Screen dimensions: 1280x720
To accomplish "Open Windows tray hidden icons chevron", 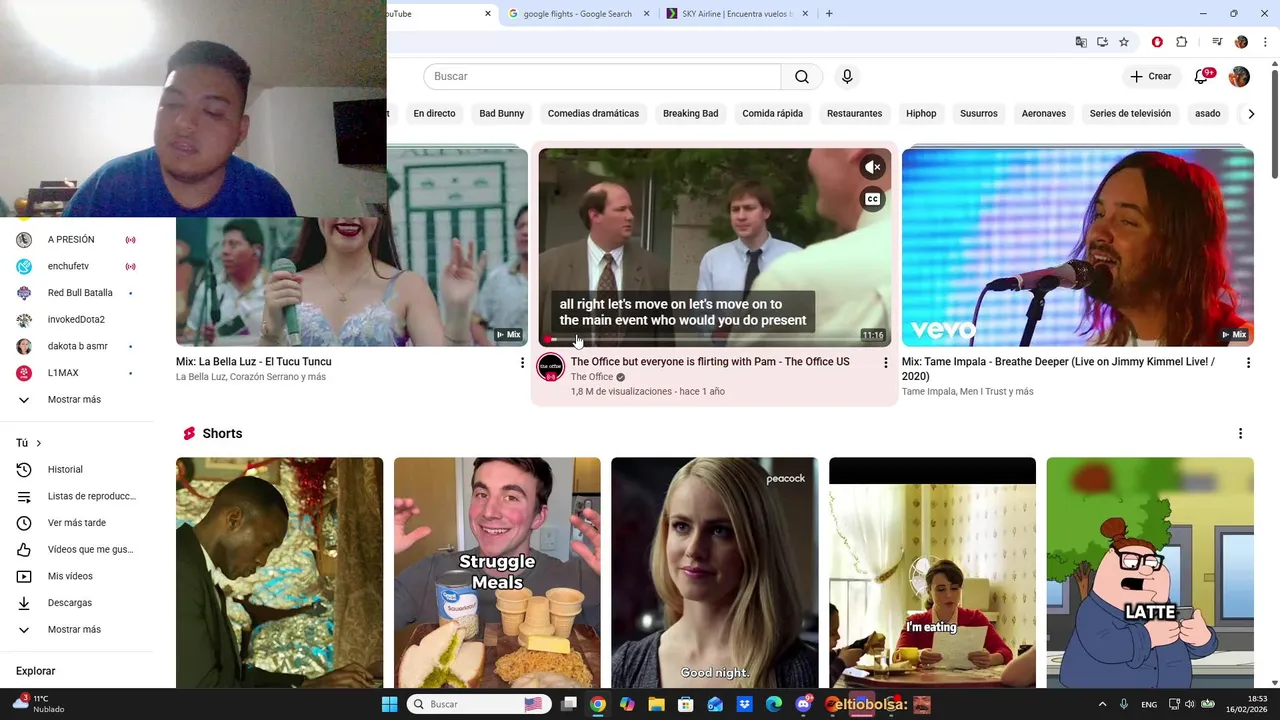I will pyautogui.click(x=1102, y=704).
